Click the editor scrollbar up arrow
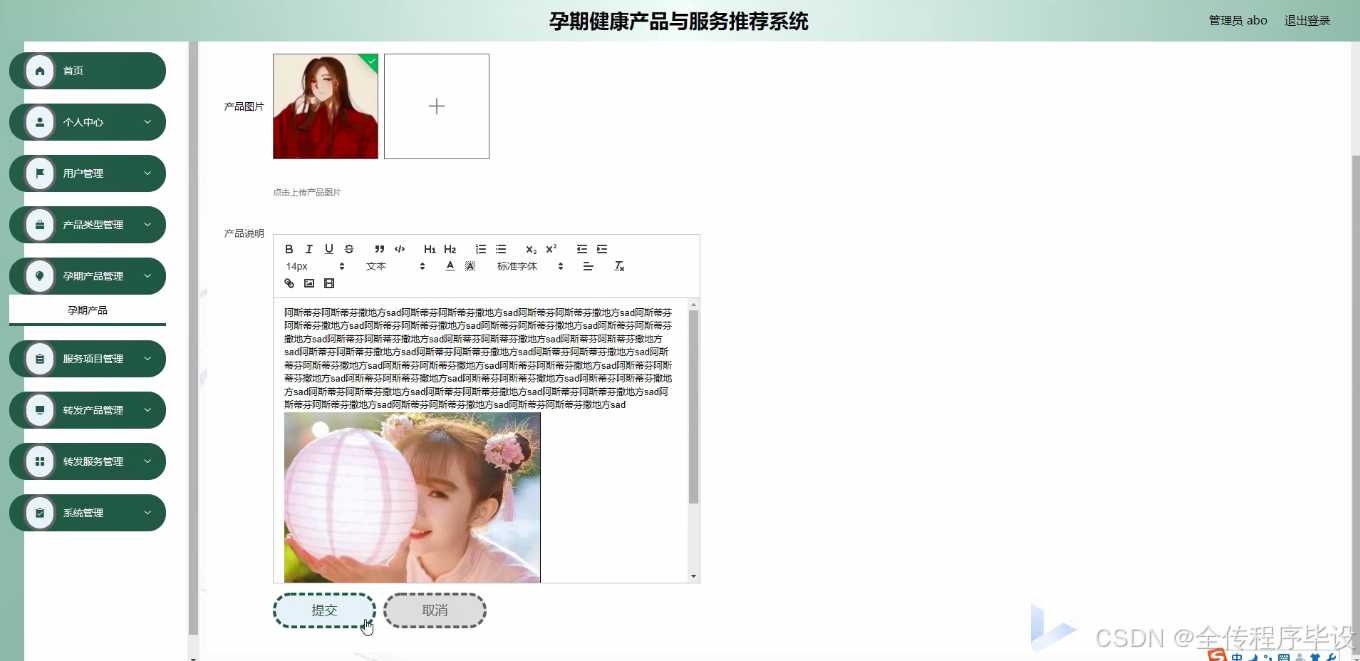 click(693, 304)
